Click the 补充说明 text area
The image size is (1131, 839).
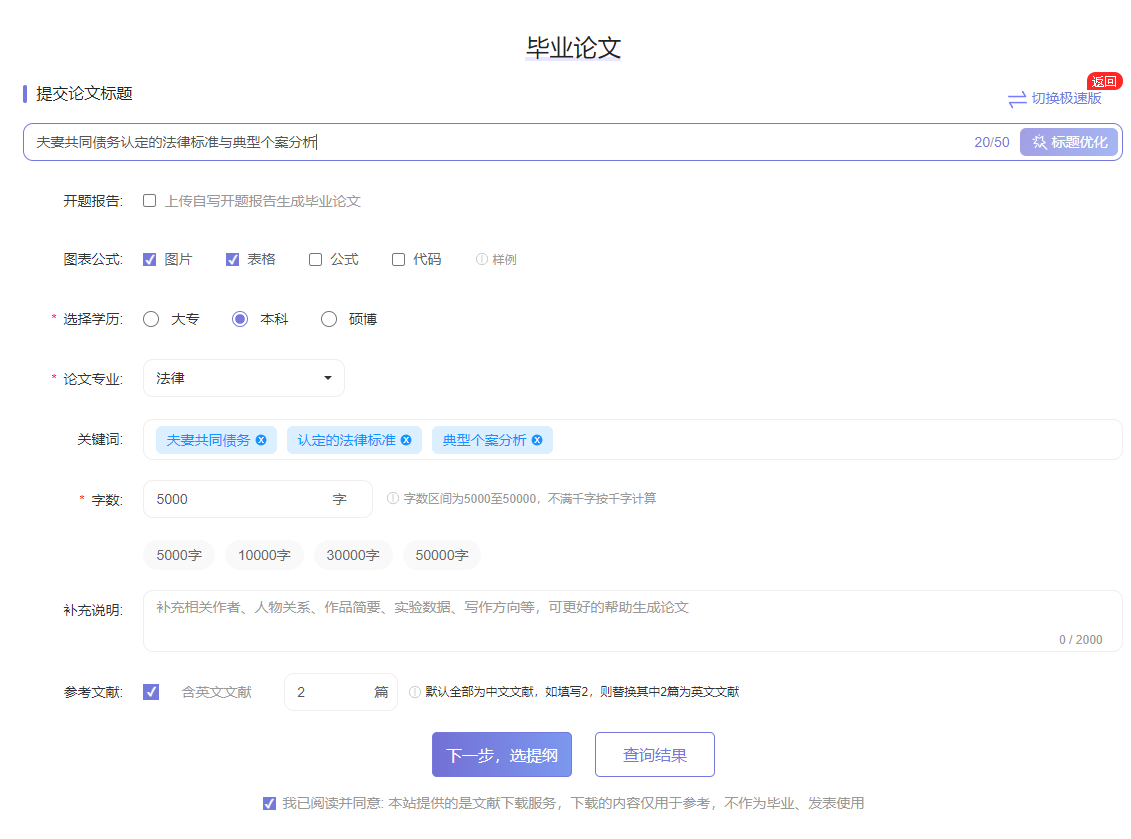[x=633, y=620]
